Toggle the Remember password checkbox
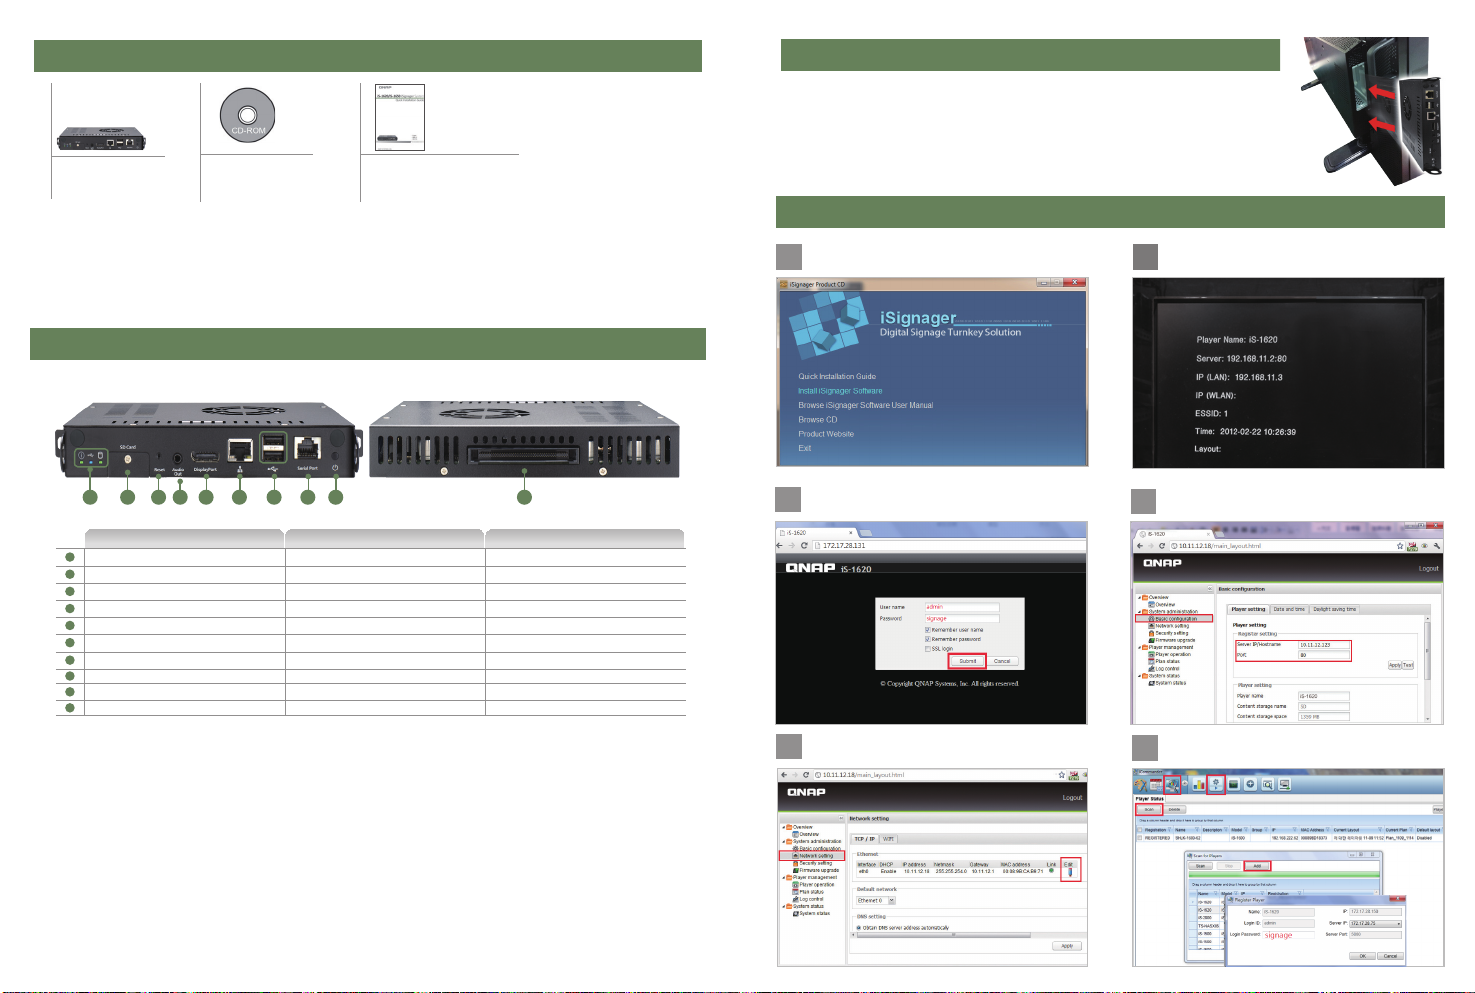 pyautogui.click(x=927, y=639)
